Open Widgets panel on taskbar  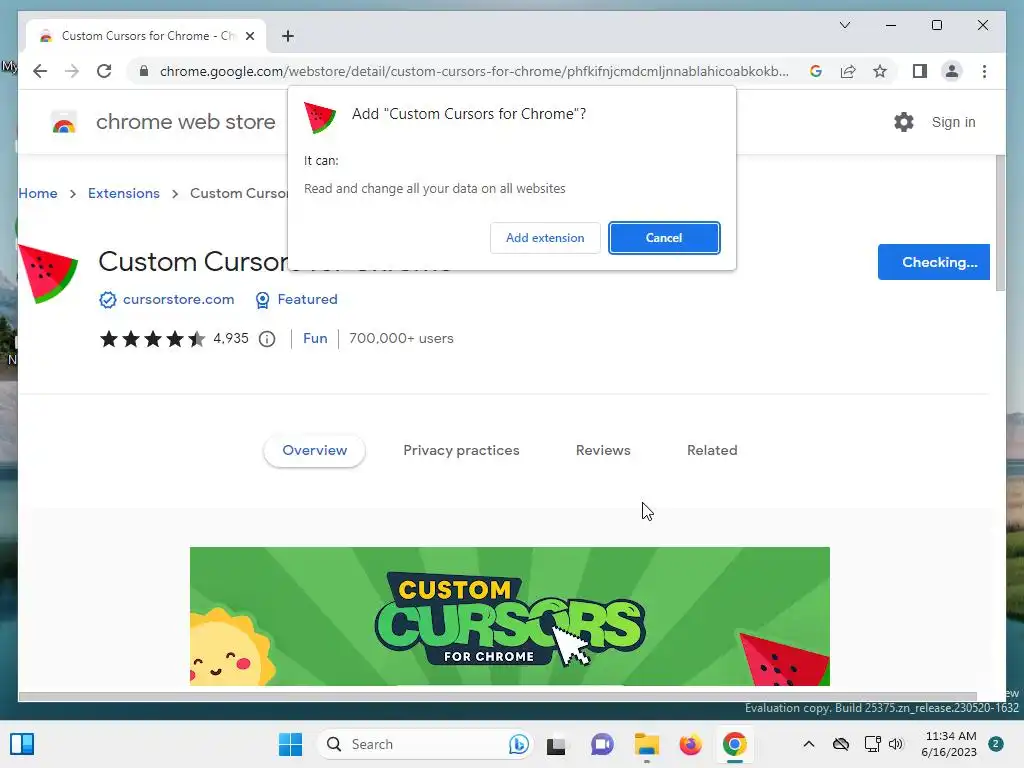pyautogui.click(x=22, y=744)
